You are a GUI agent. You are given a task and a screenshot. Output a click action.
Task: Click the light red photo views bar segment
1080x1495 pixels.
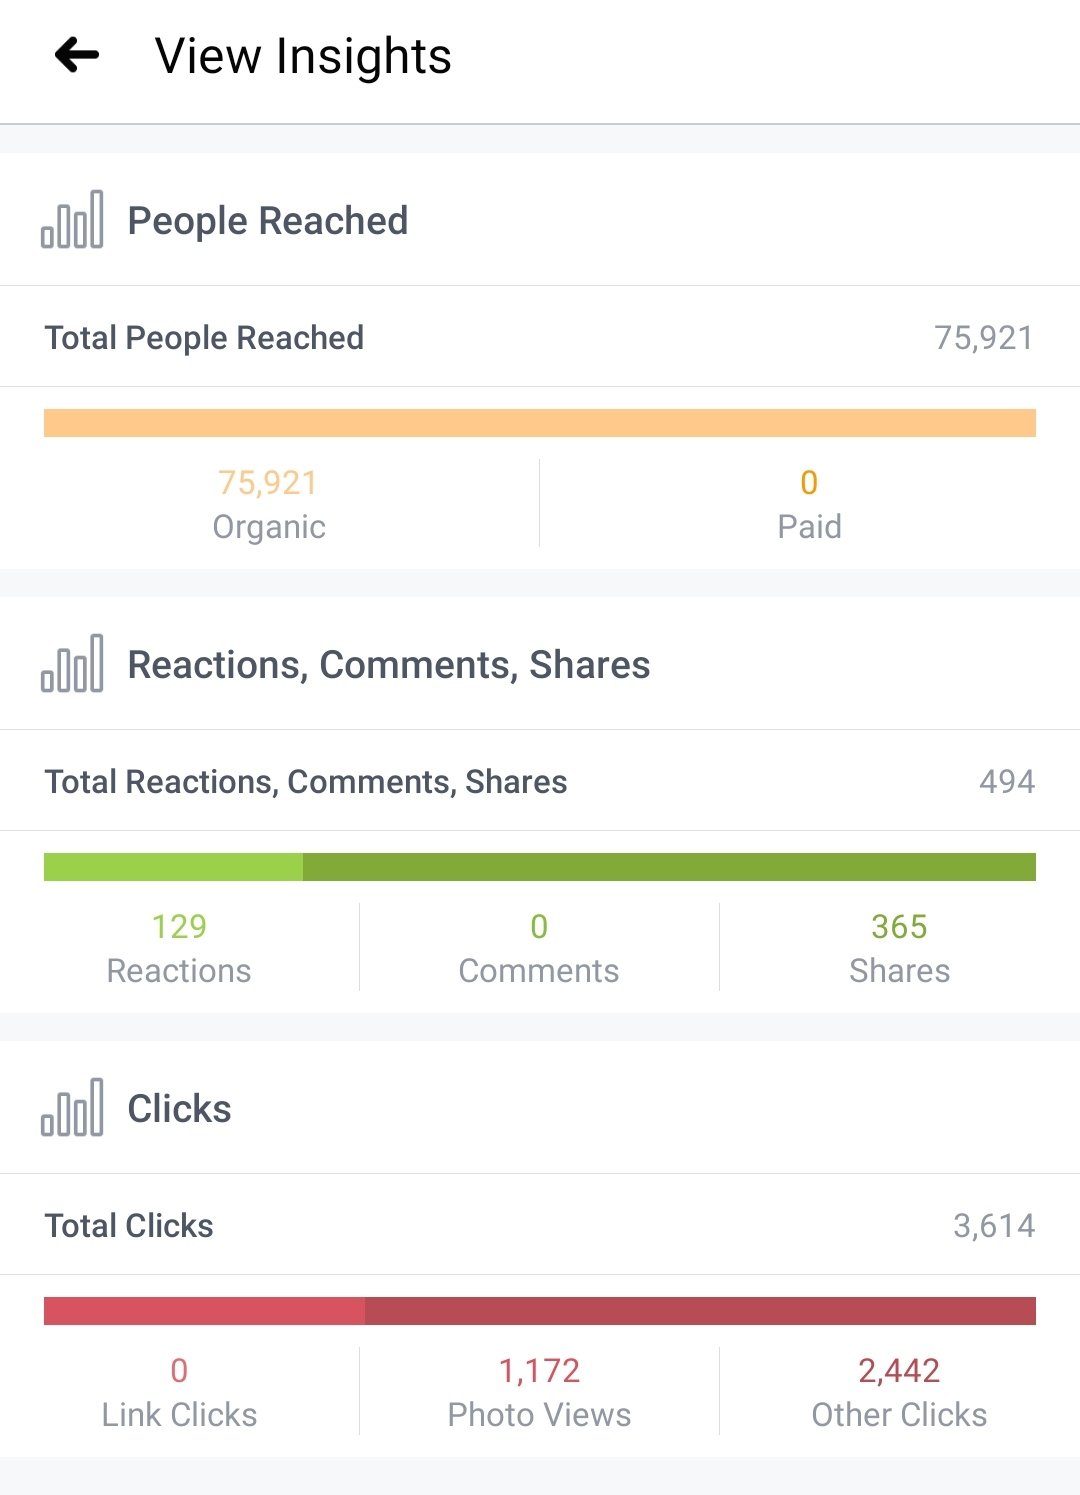click(204, 1311)
